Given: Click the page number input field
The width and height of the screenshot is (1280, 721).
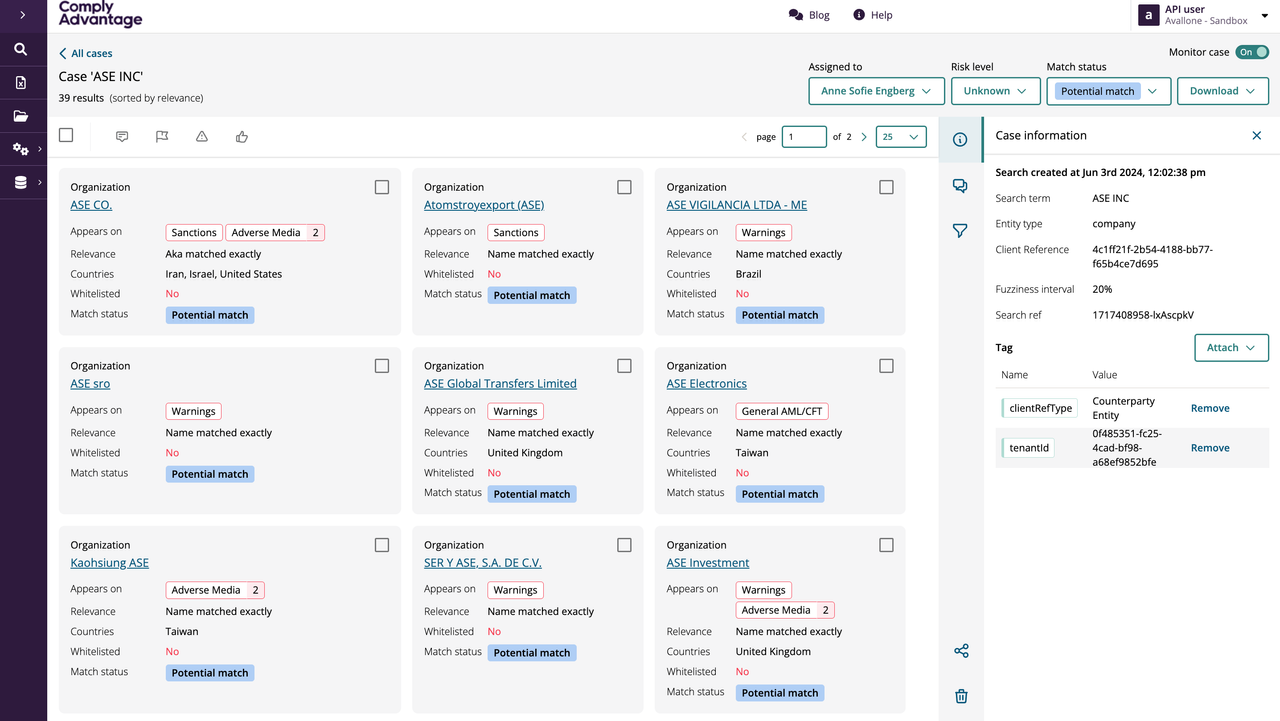Looking at the screenshot, I should pyautogui.click(x=804, y=137).
